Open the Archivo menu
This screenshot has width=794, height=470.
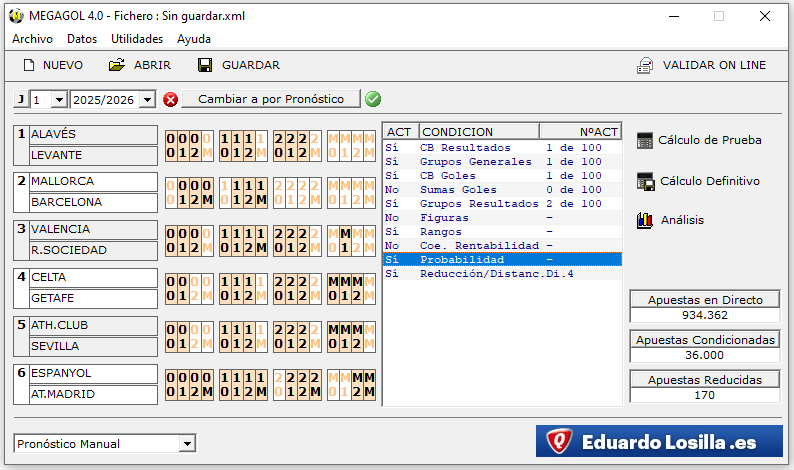coord(32,39)
